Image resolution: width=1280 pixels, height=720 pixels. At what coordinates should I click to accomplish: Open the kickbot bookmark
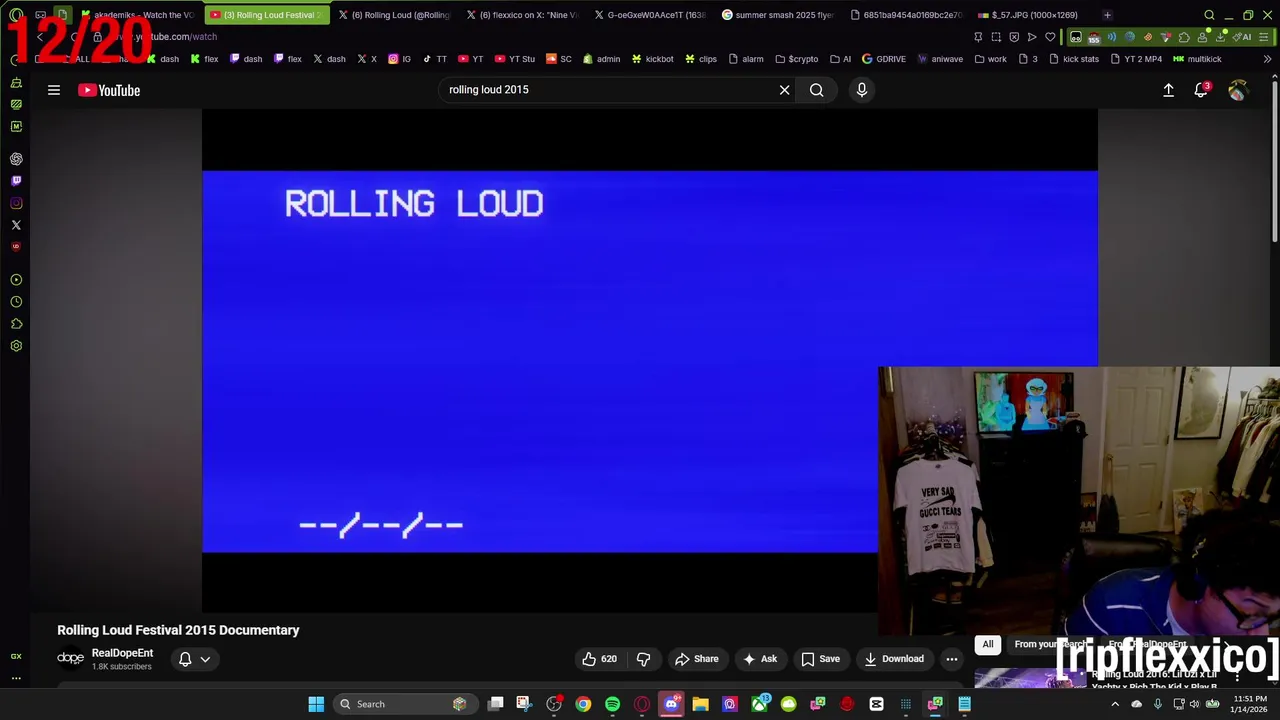[651, 59]
